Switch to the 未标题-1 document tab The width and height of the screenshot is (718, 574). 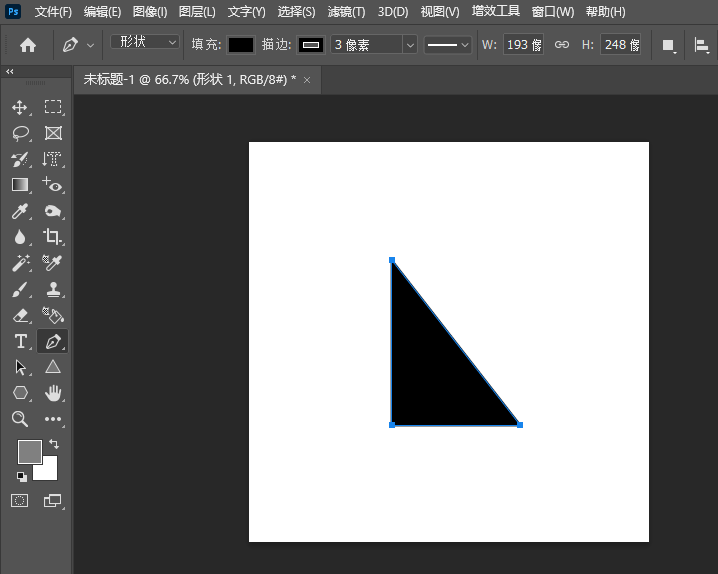pos(189,79)
